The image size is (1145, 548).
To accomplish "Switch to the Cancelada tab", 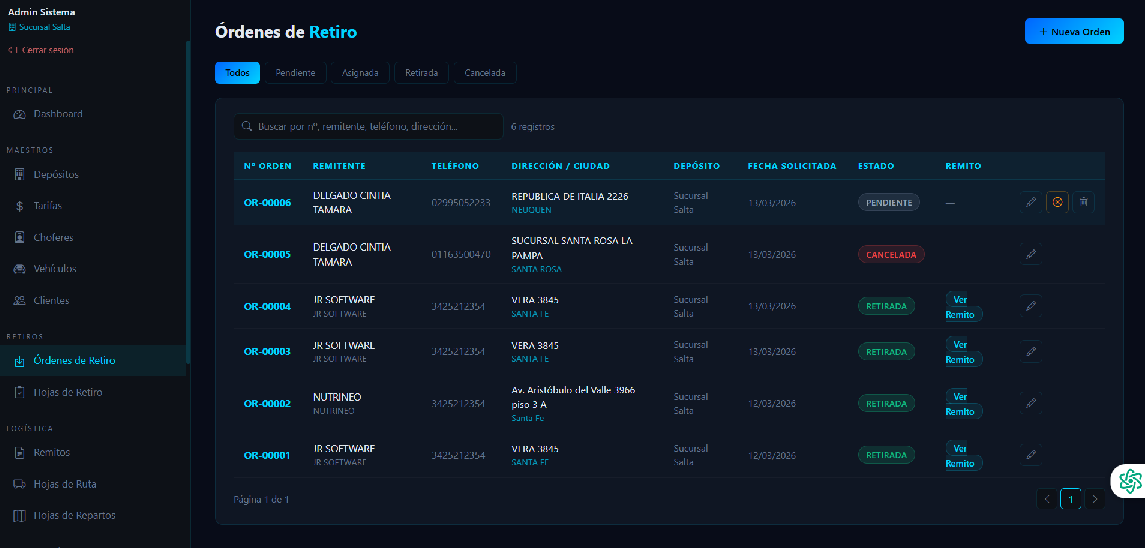I will point(484,73).
